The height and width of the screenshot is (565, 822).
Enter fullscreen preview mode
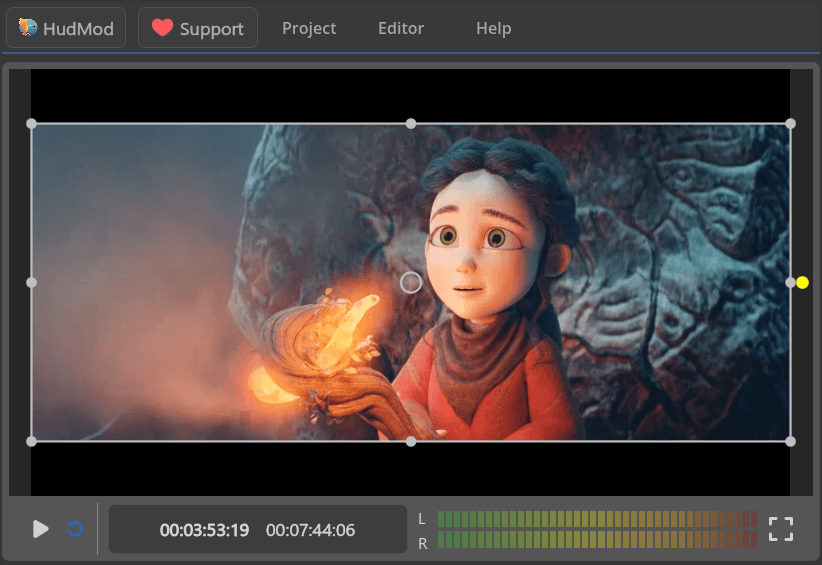click(781, 529)
